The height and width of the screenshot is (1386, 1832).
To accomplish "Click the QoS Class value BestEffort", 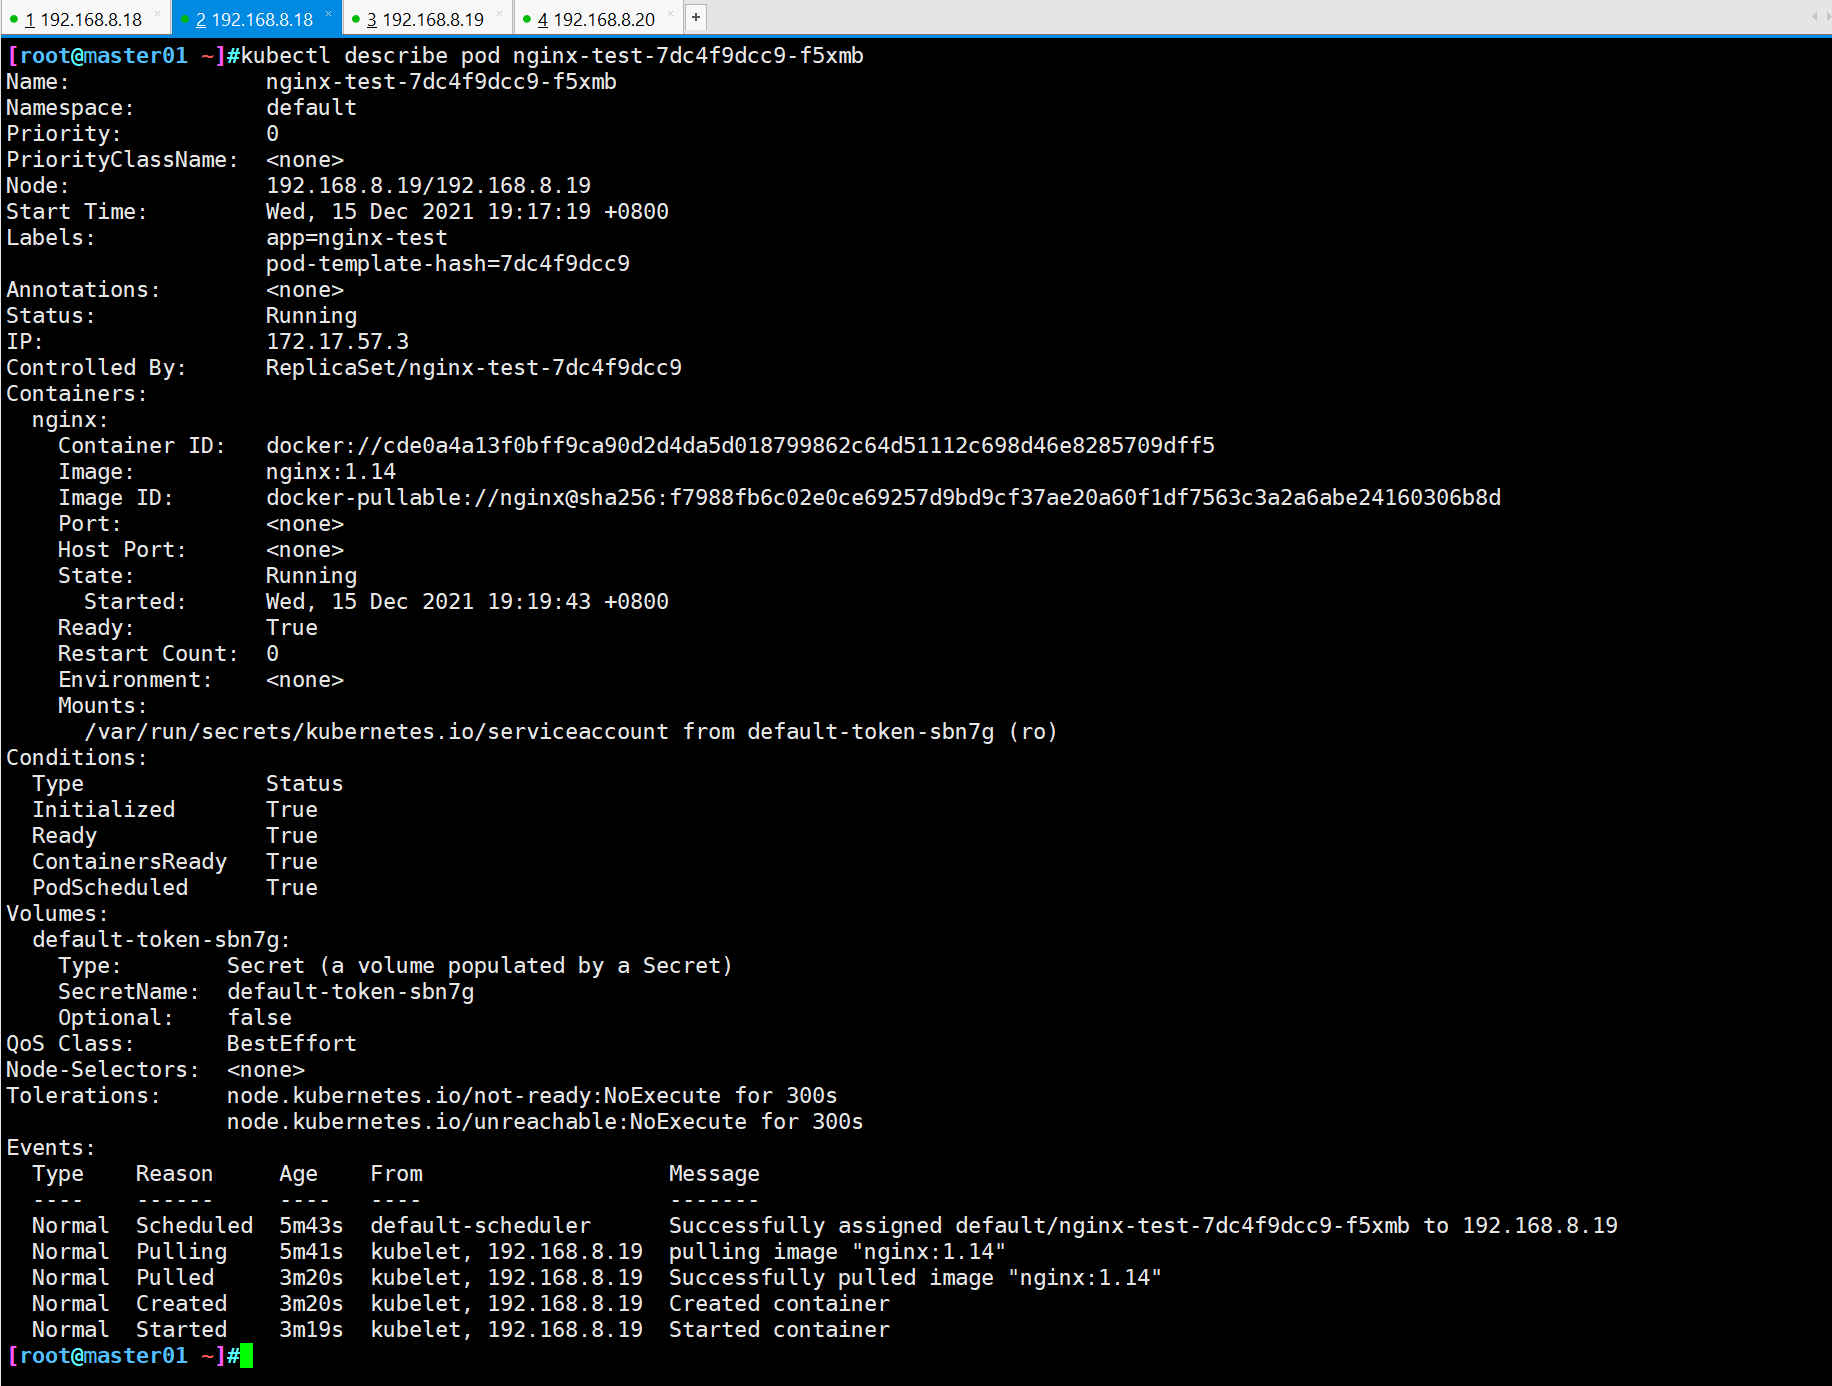I will point(292,1044).
